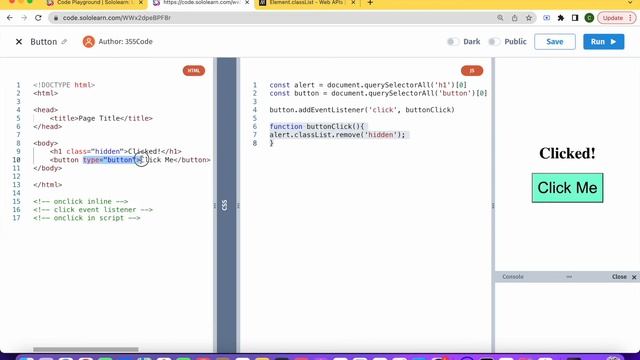Switch to Element.classList Web APIs tab

305,3
